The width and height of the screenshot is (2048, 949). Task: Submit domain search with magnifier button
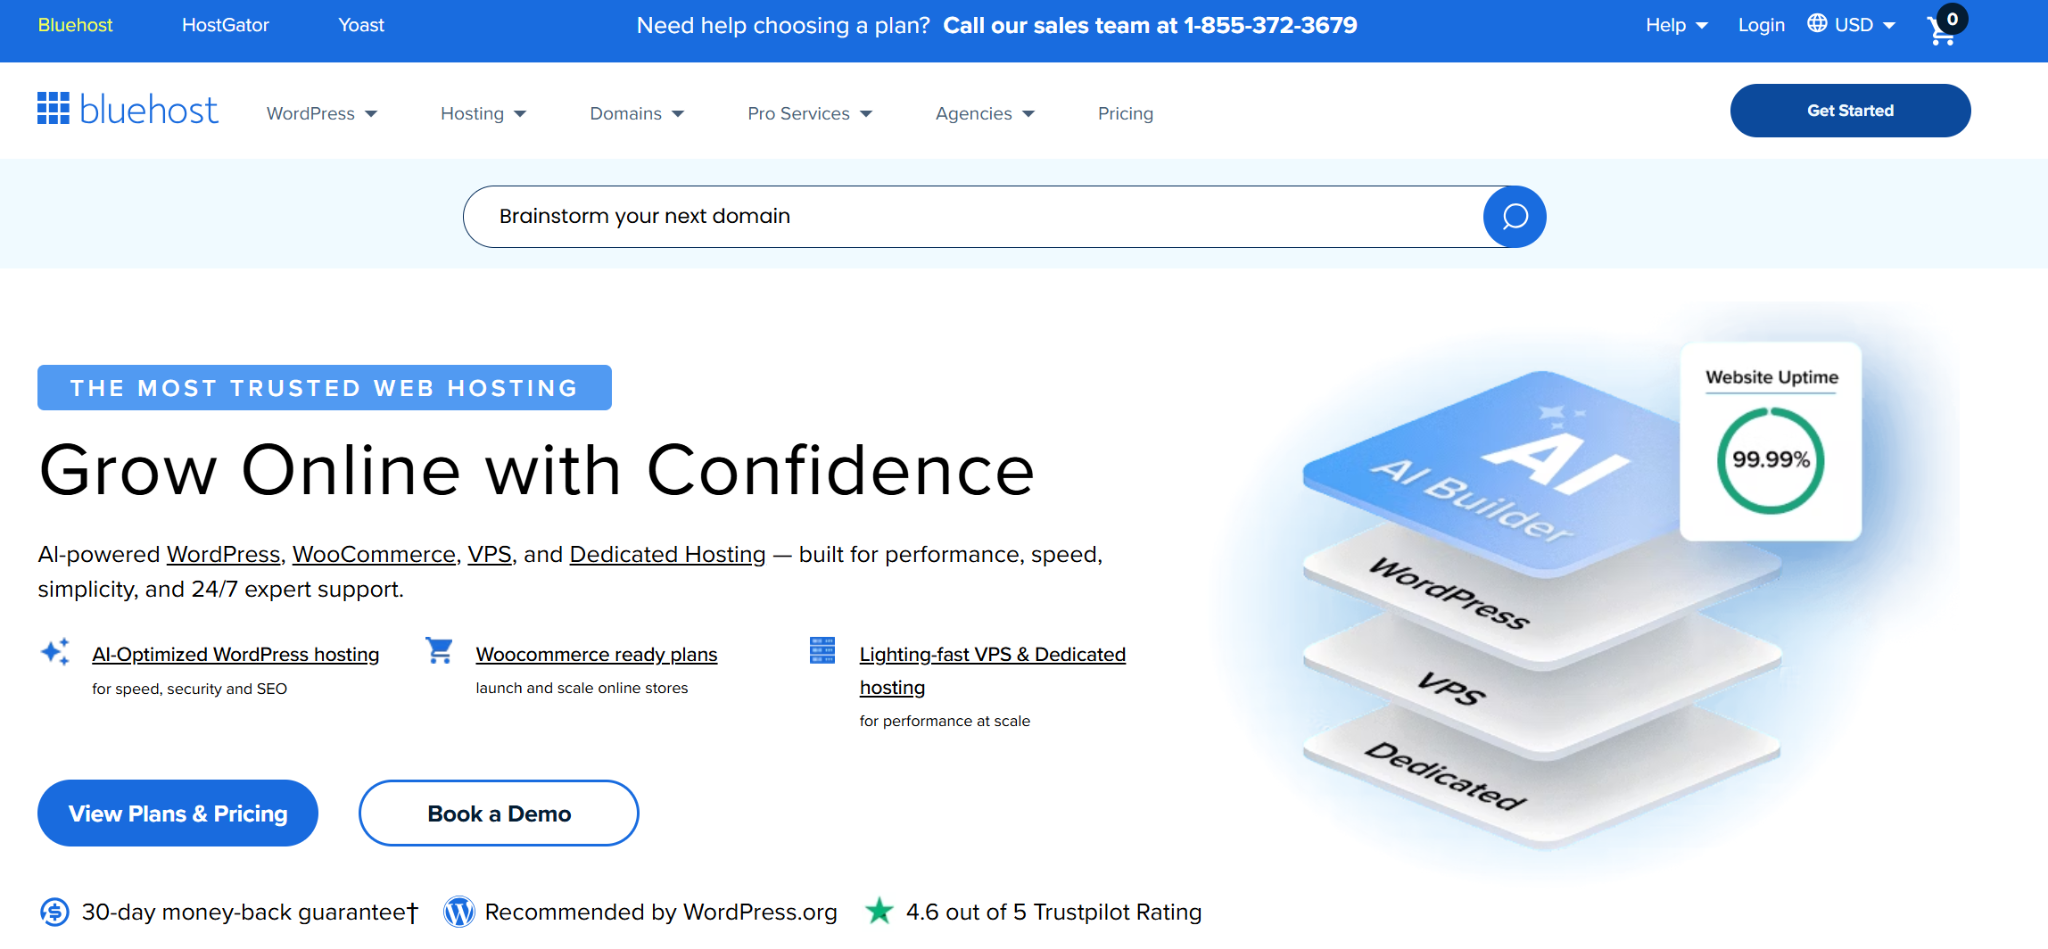click(x=1514, y=216)
